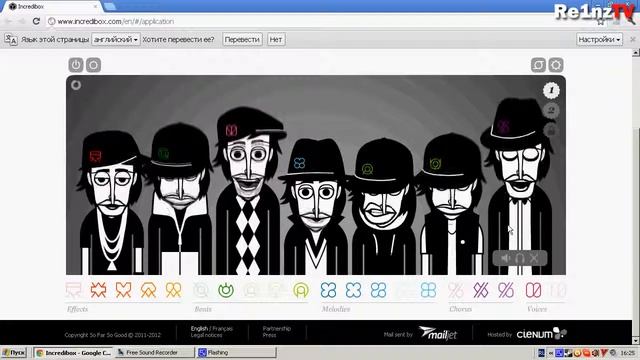Click the used first Beats icon, faded
Image resolution: width=640 pixels, height=360 pixels.
[x=201, y=290]
